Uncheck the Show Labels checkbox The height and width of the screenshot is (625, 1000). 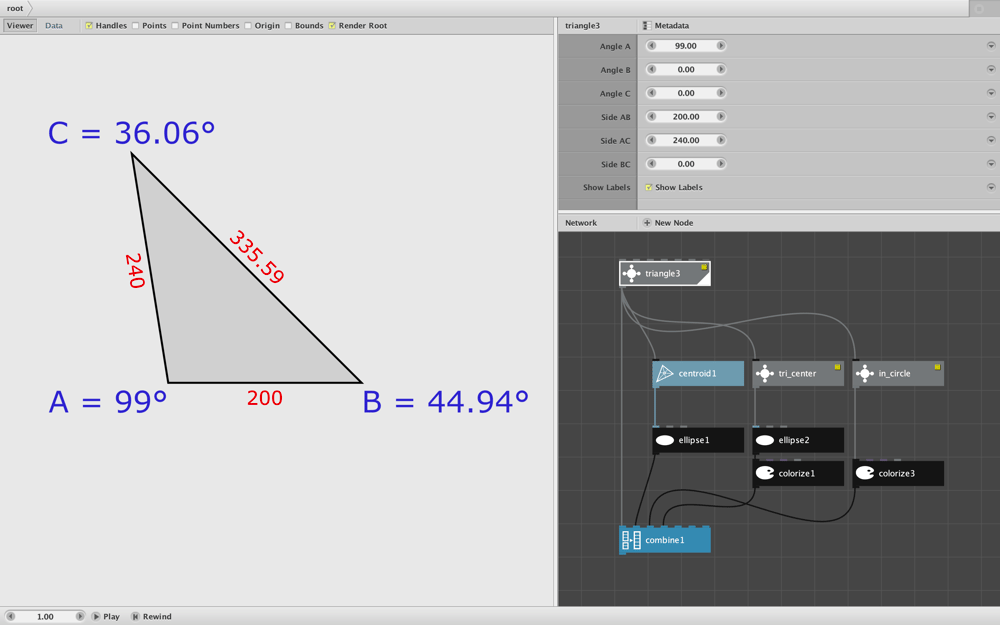point(649,188)
